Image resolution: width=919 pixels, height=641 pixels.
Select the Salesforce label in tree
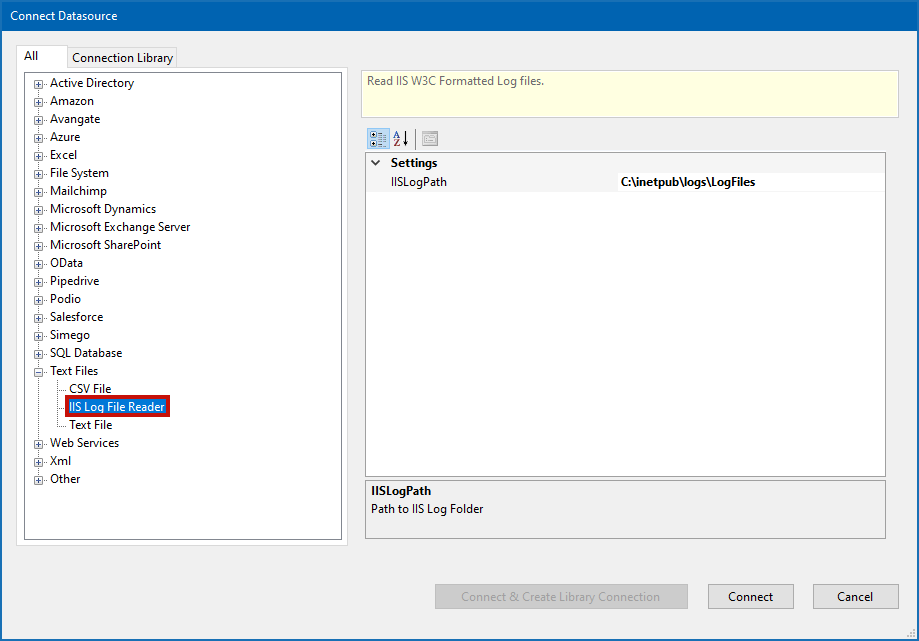tap(76, 317)
